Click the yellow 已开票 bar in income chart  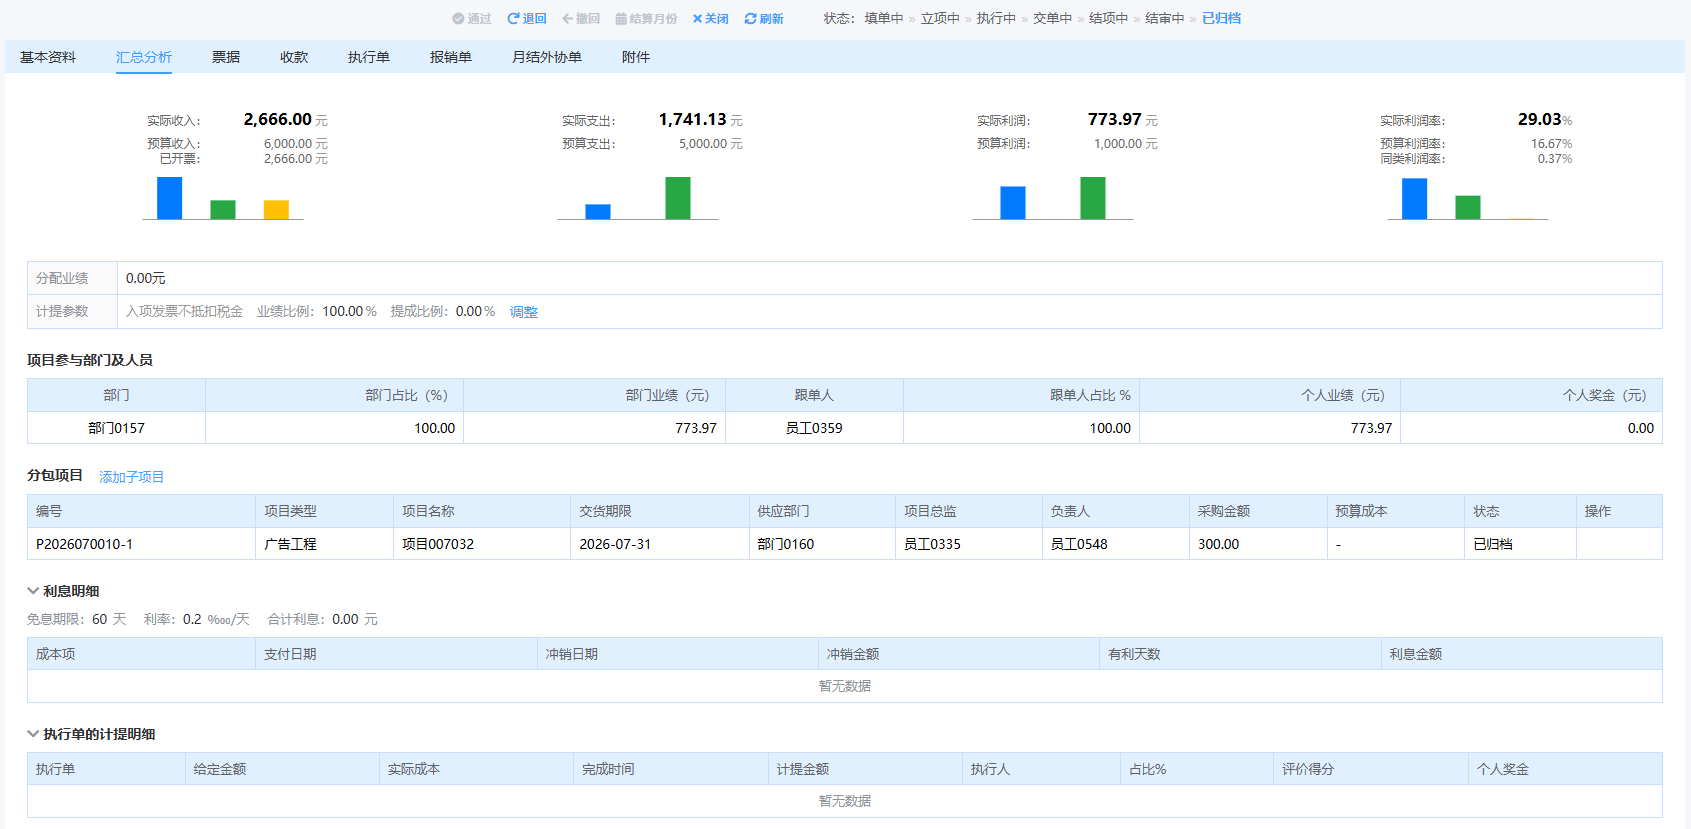[x=276, y=209]
